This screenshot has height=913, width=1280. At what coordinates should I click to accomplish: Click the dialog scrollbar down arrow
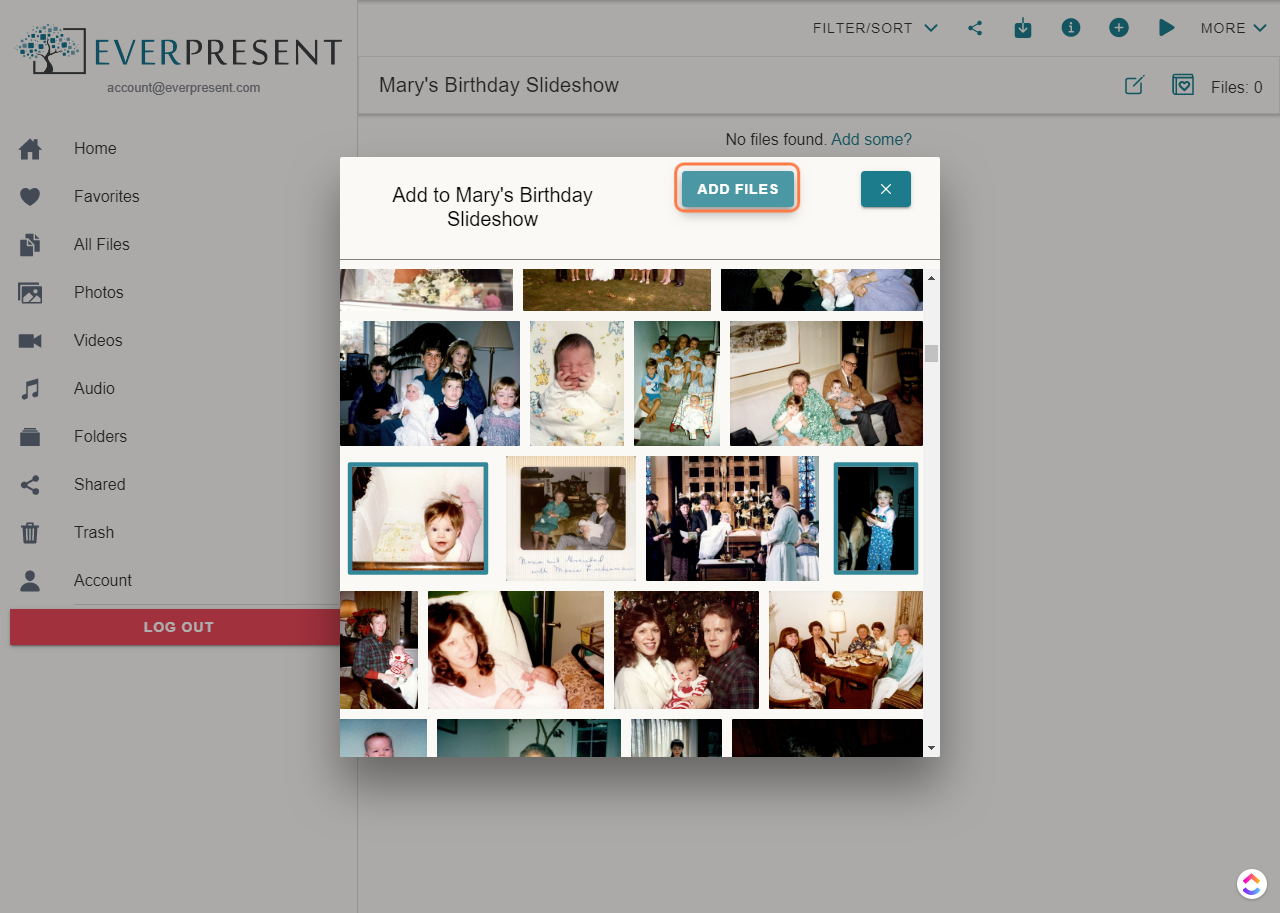tap(931, 748)
